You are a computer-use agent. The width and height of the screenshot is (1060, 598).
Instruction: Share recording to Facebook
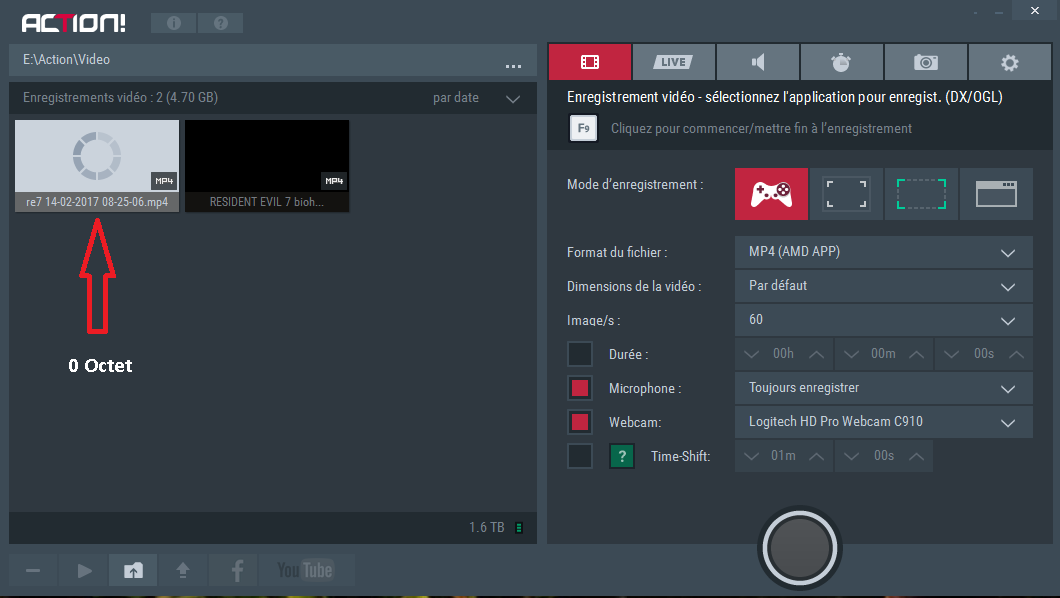[x=233, y=570]
